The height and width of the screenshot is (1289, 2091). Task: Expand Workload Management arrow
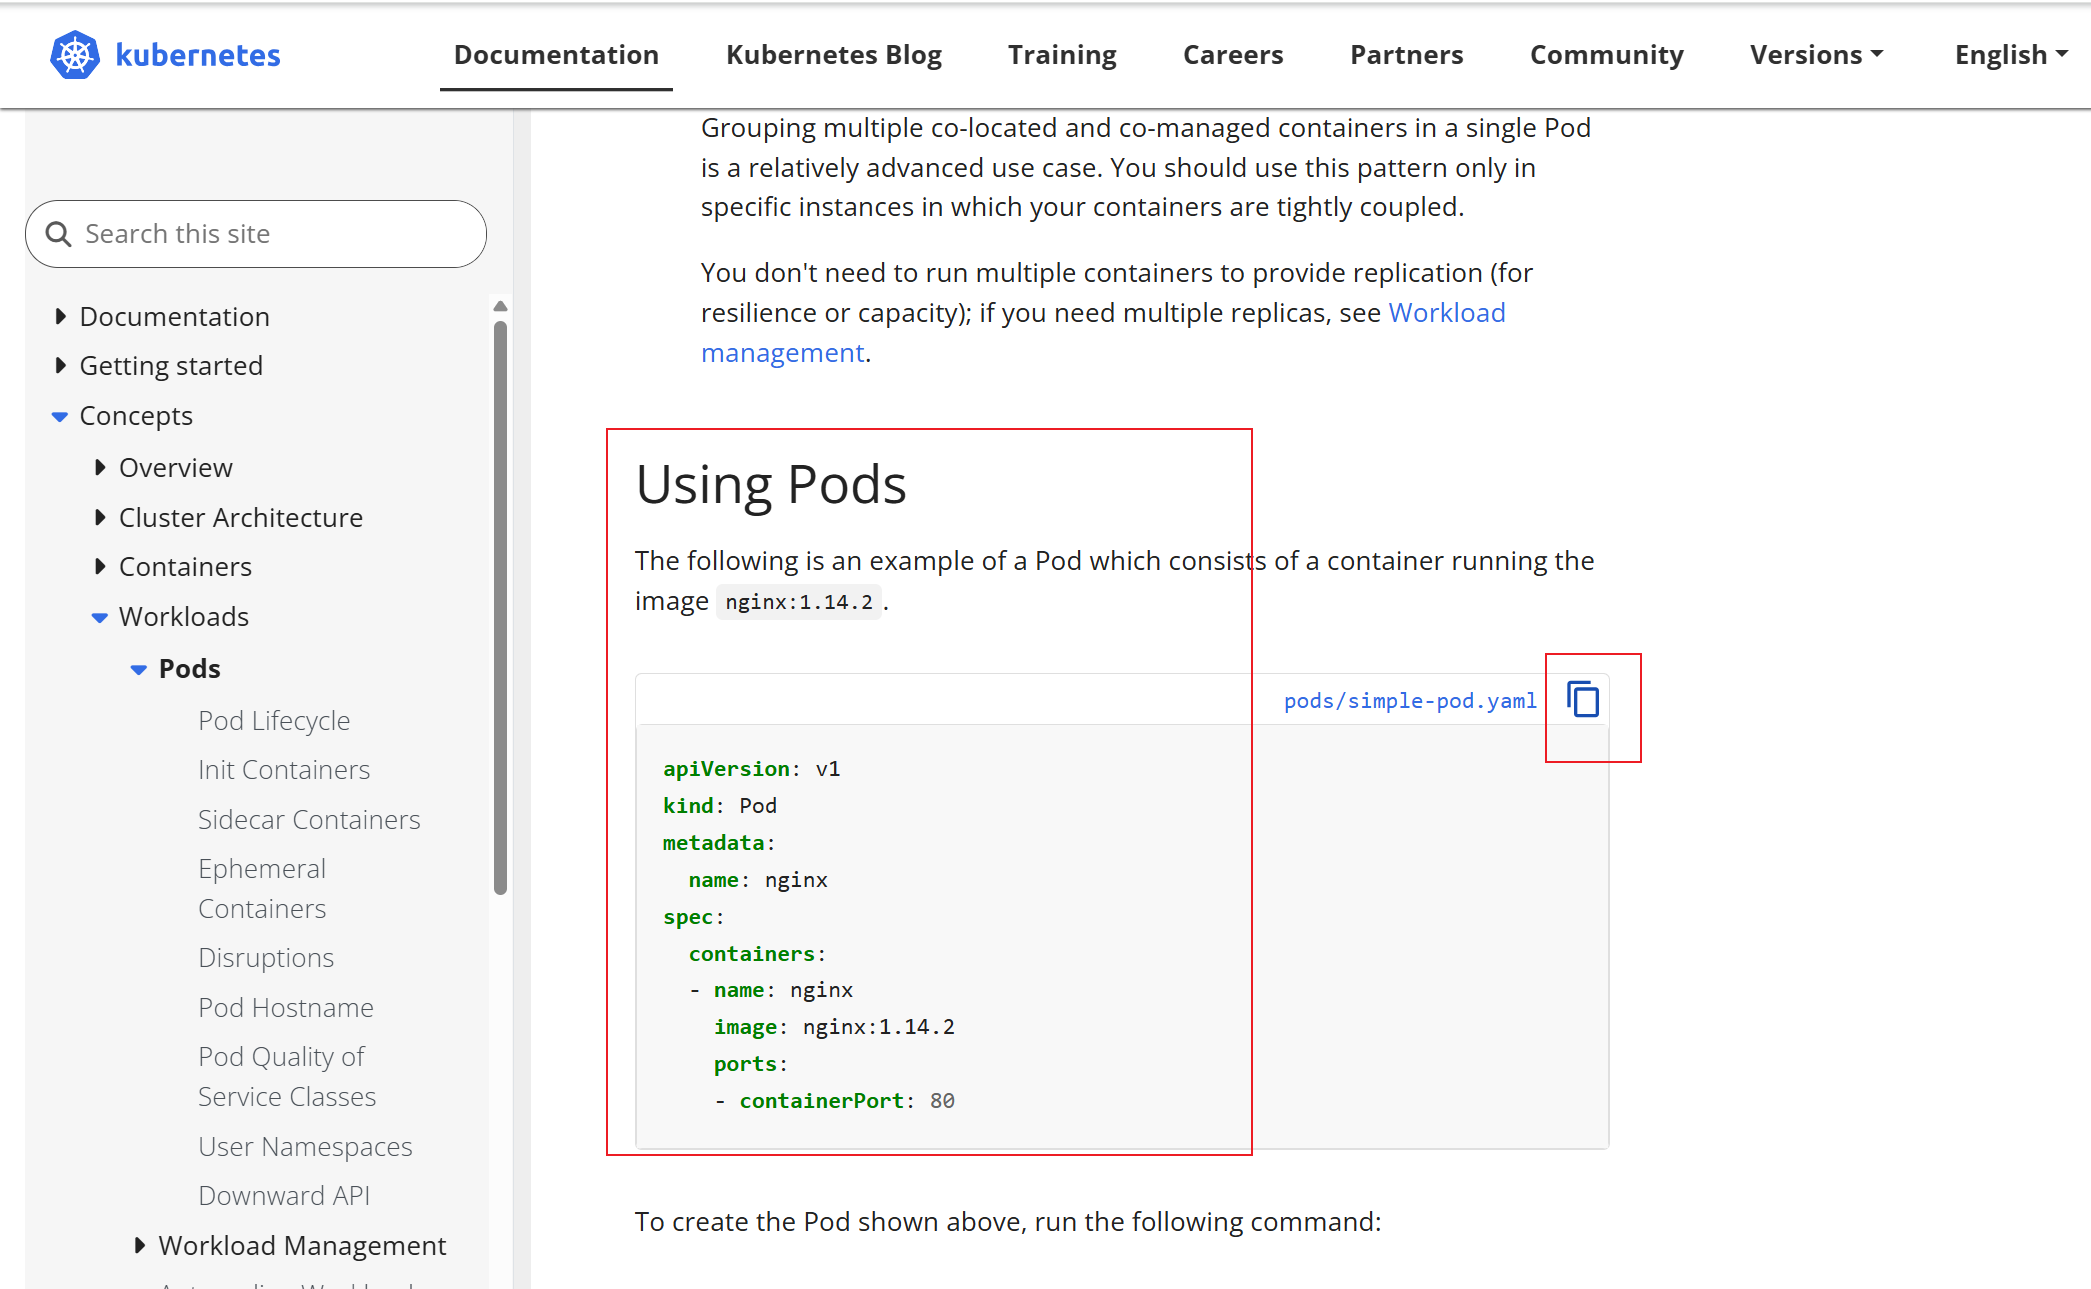click(140, 1246)
